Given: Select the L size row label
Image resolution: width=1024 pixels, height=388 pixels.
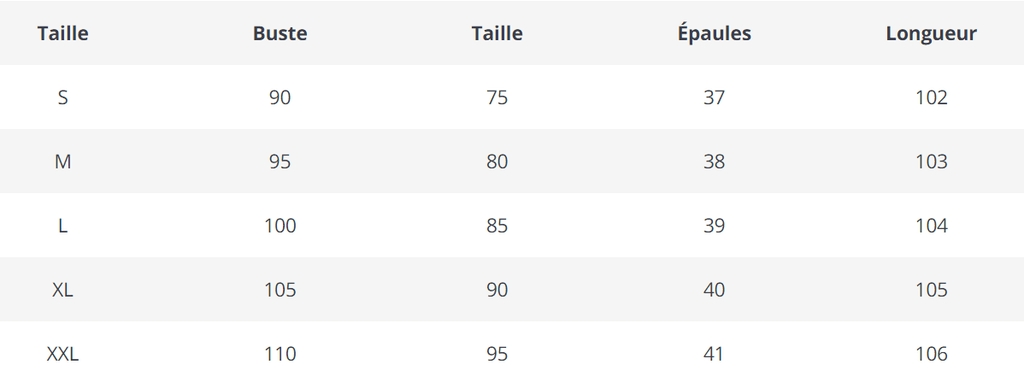Looking at the screenshot, I should [63, 225].
